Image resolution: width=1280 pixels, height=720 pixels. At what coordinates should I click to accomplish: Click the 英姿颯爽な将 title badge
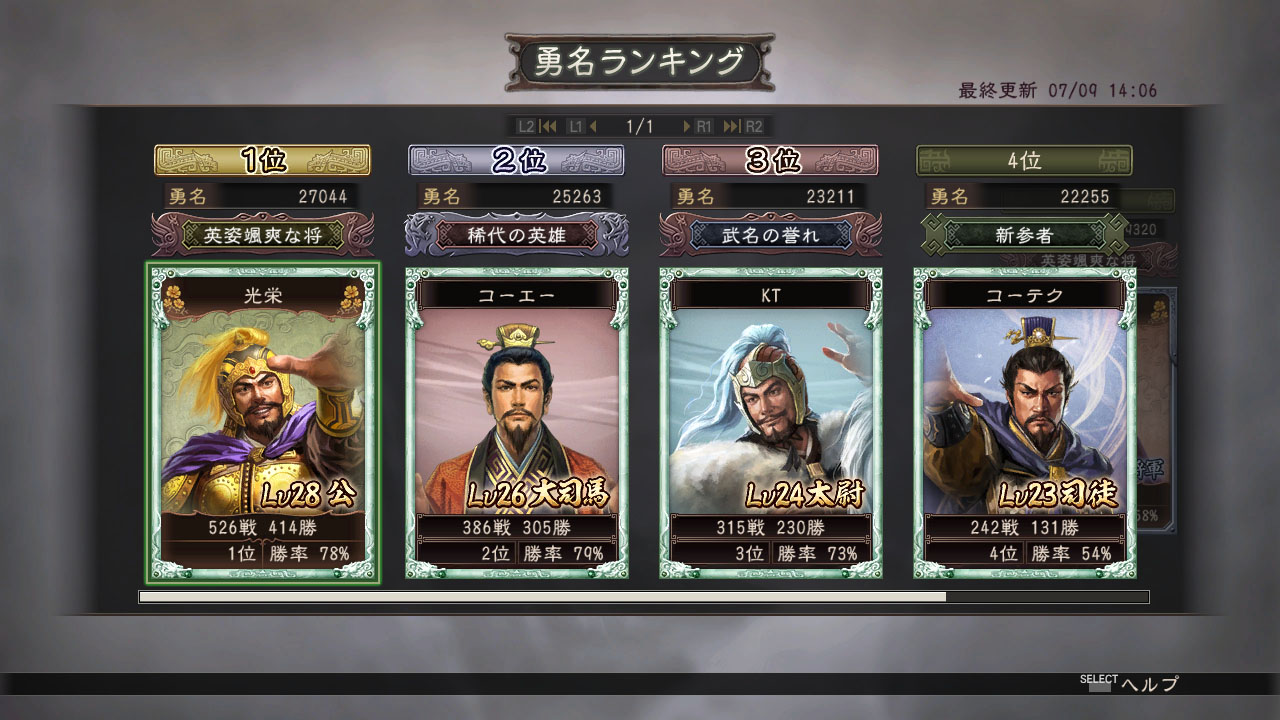point(263,236)
